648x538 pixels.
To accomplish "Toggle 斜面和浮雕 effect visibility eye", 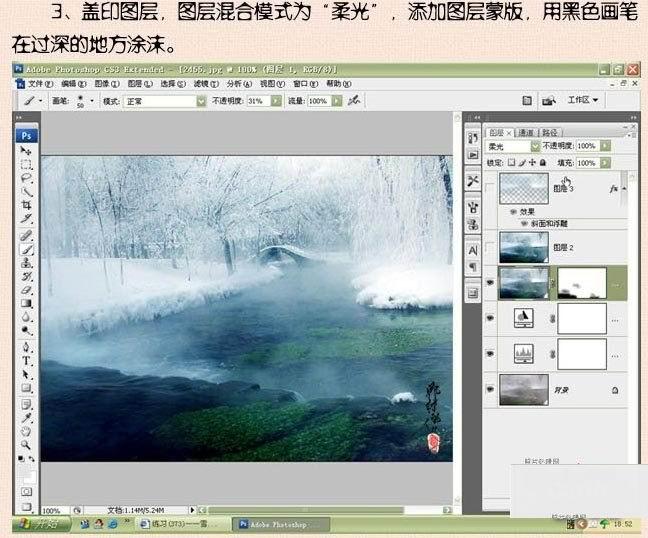I will [x=524, y=224].
